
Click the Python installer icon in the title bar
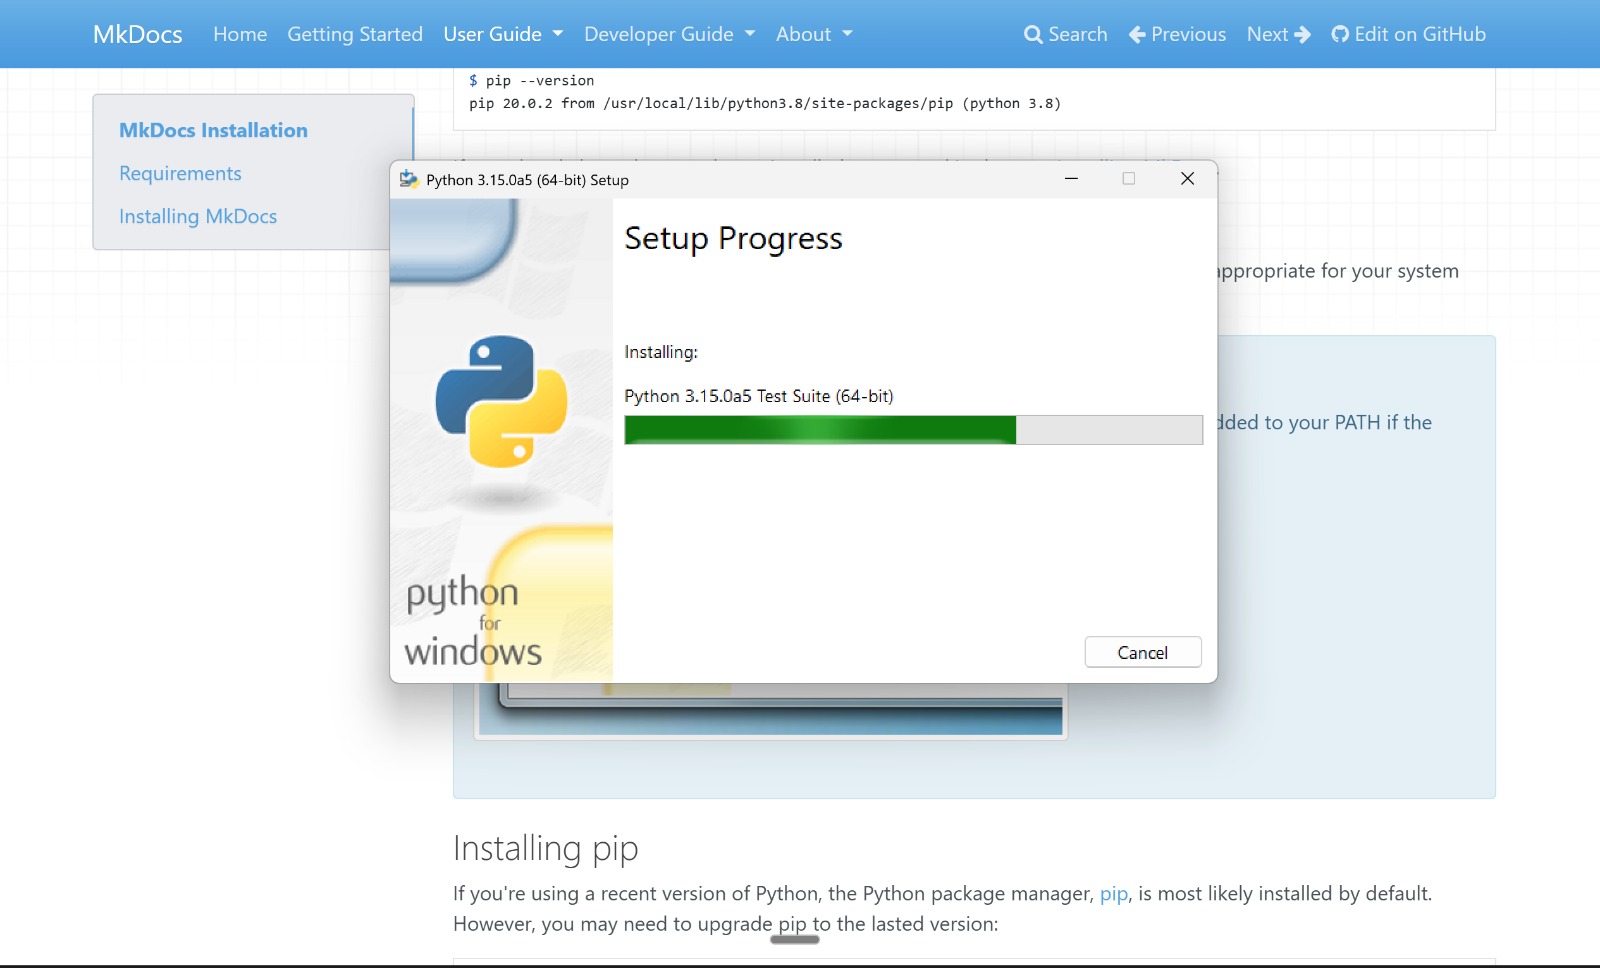[x=408, y=179]
